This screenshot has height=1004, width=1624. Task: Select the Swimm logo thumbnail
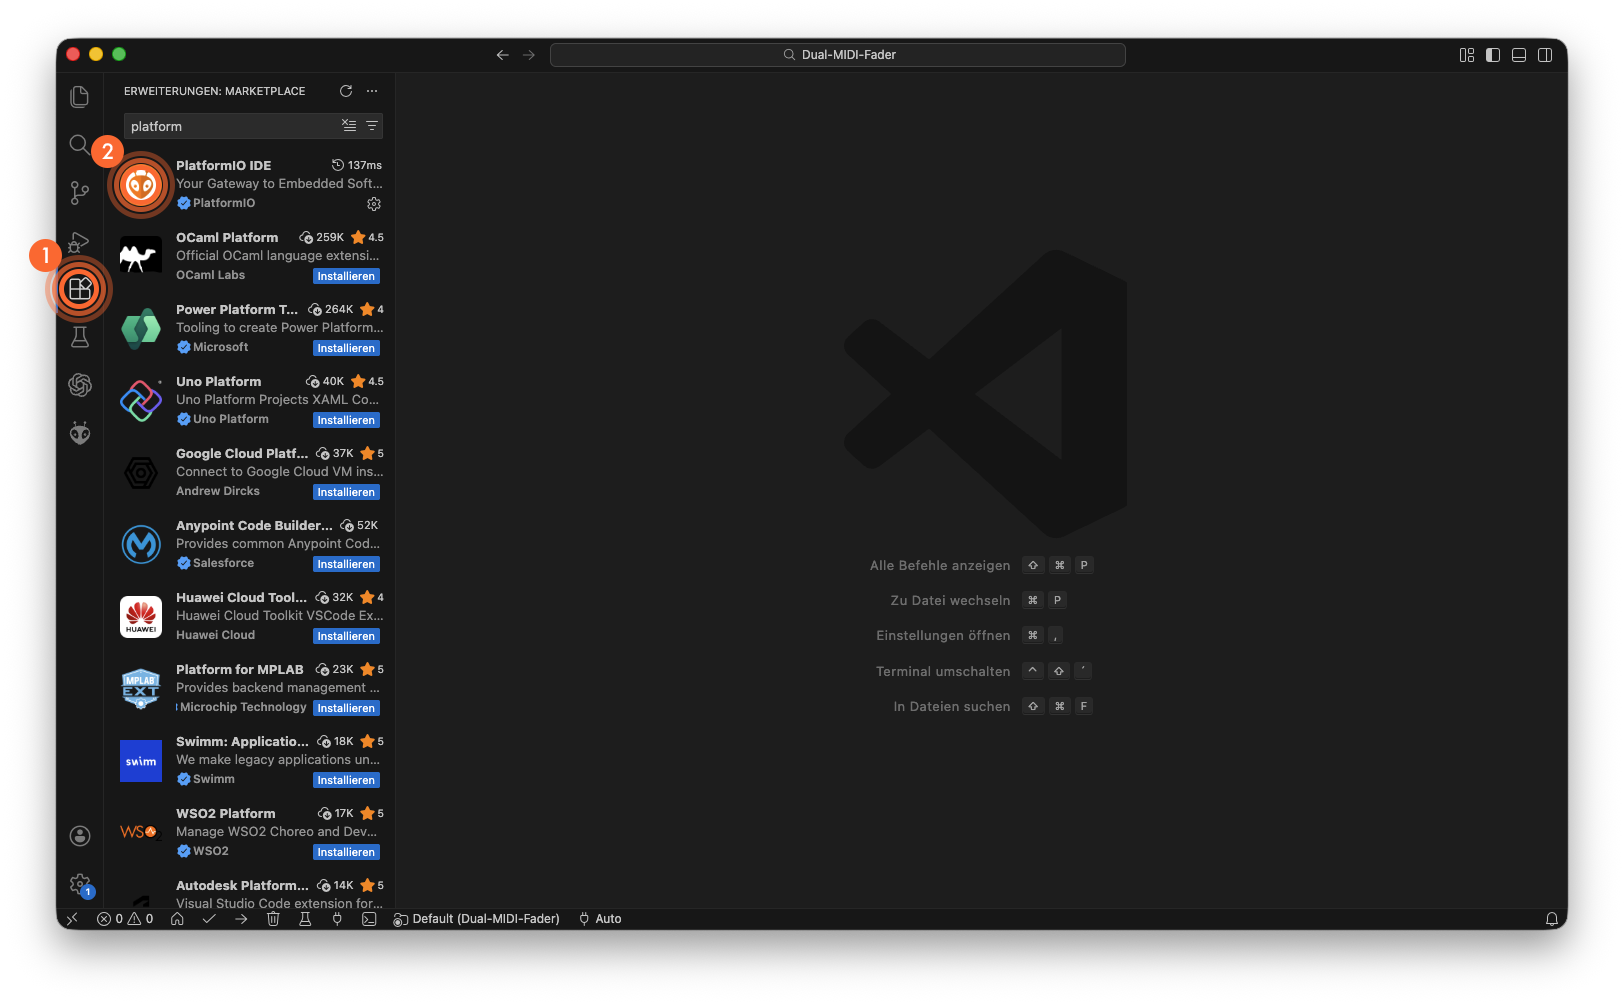(141, 761)
